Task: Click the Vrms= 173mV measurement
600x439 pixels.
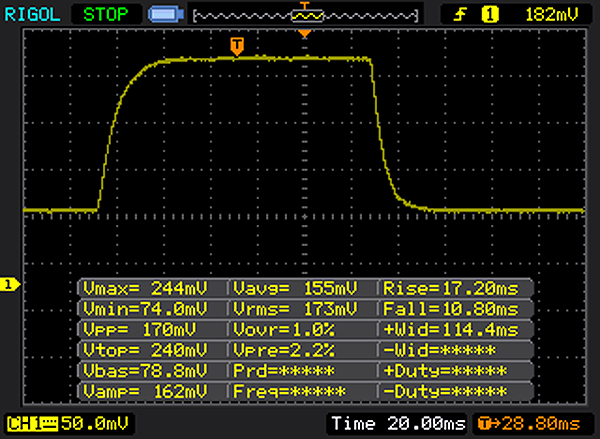Action: (295, 309)
